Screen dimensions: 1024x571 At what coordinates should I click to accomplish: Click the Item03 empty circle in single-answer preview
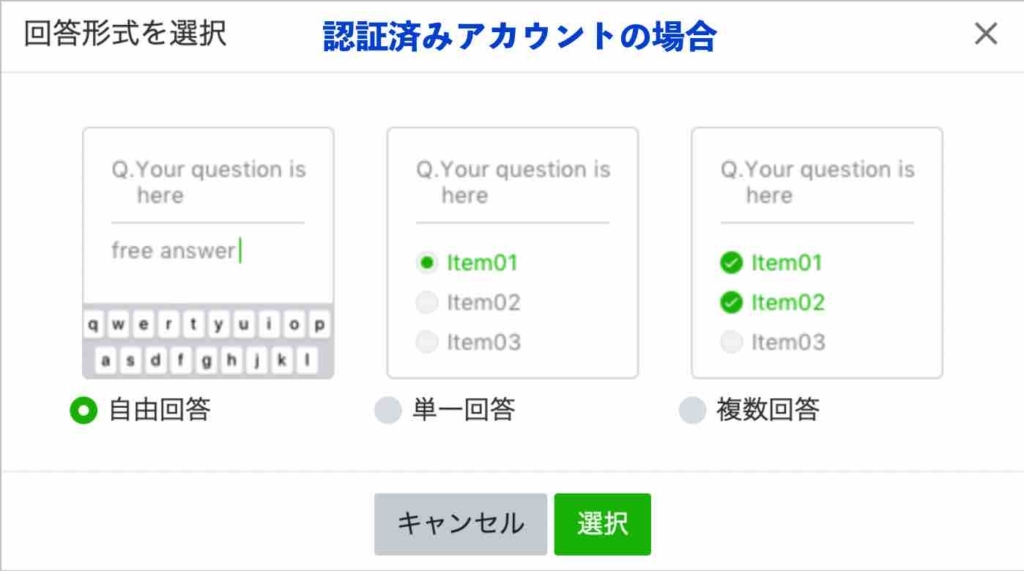(x=427, y=342)
